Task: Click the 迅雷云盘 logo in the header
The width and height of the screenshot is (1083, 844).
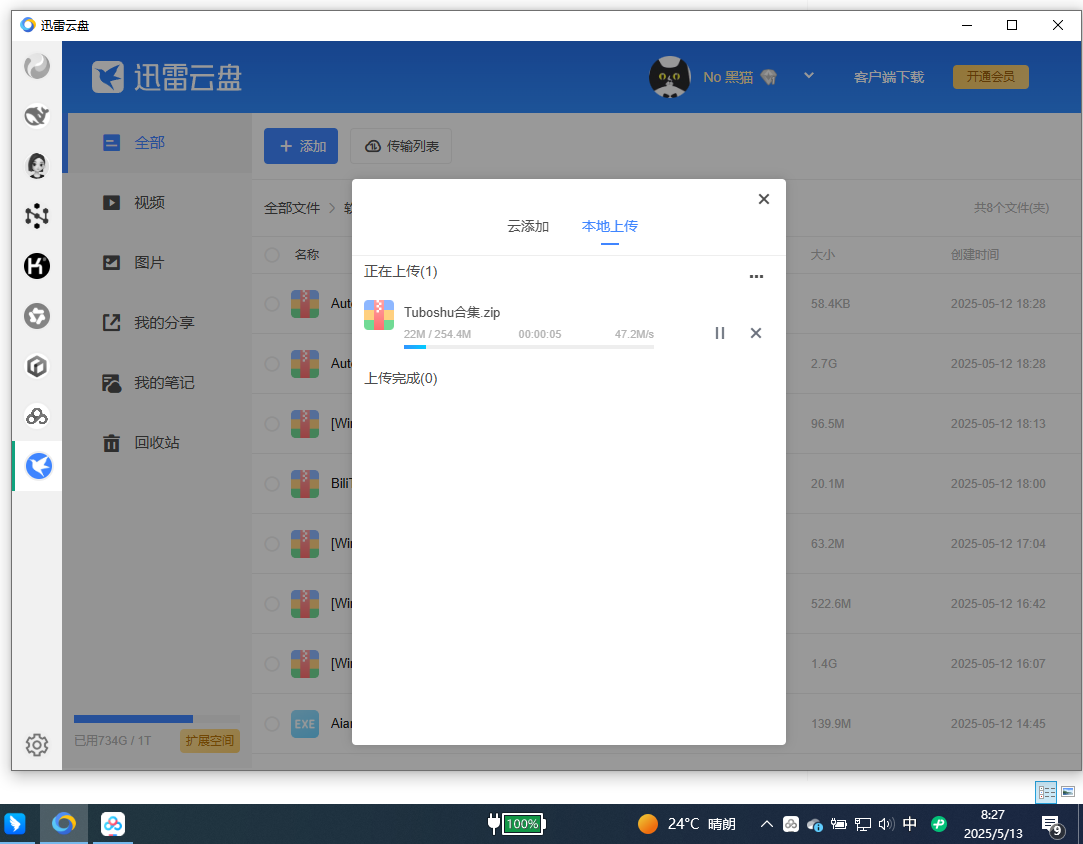Action: click(167, 77)
